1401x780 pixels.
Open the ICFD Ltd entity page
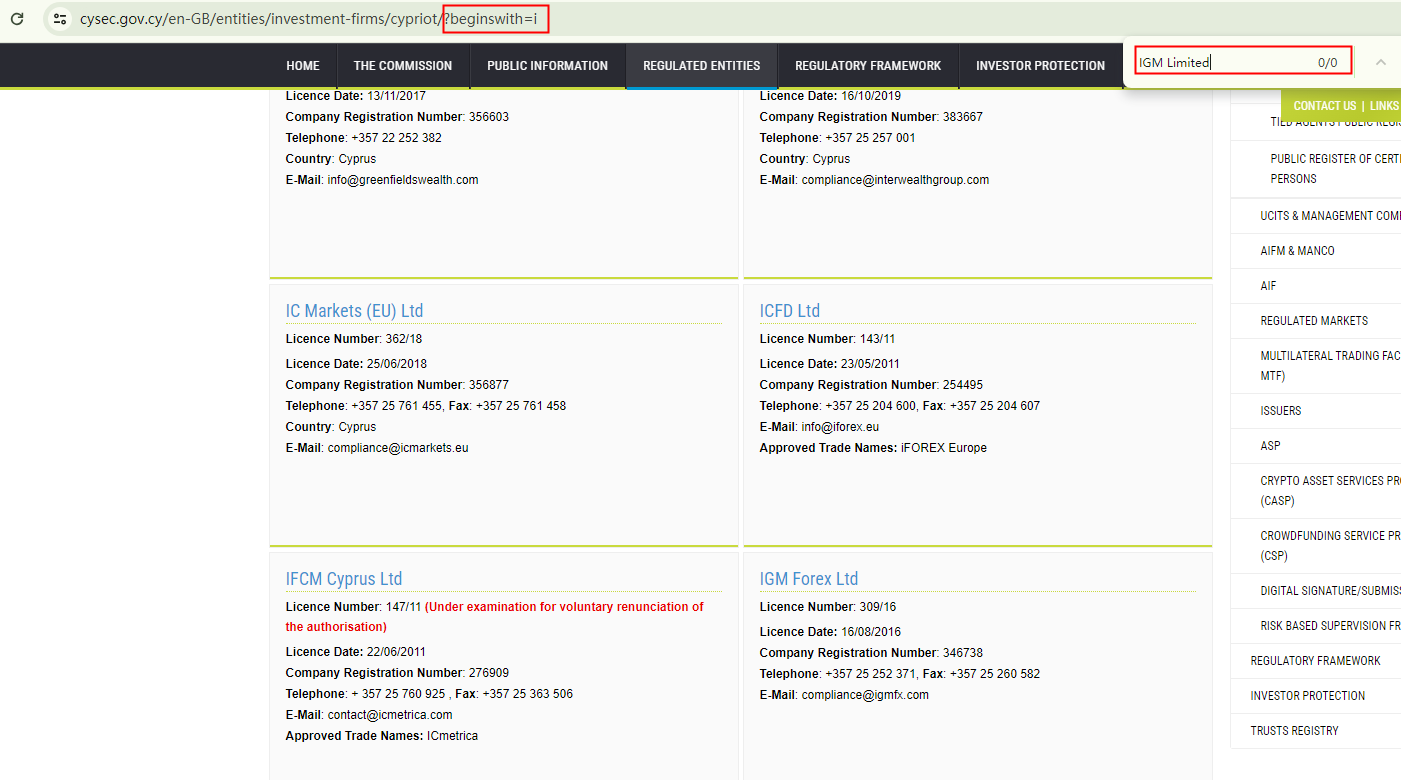789,311
